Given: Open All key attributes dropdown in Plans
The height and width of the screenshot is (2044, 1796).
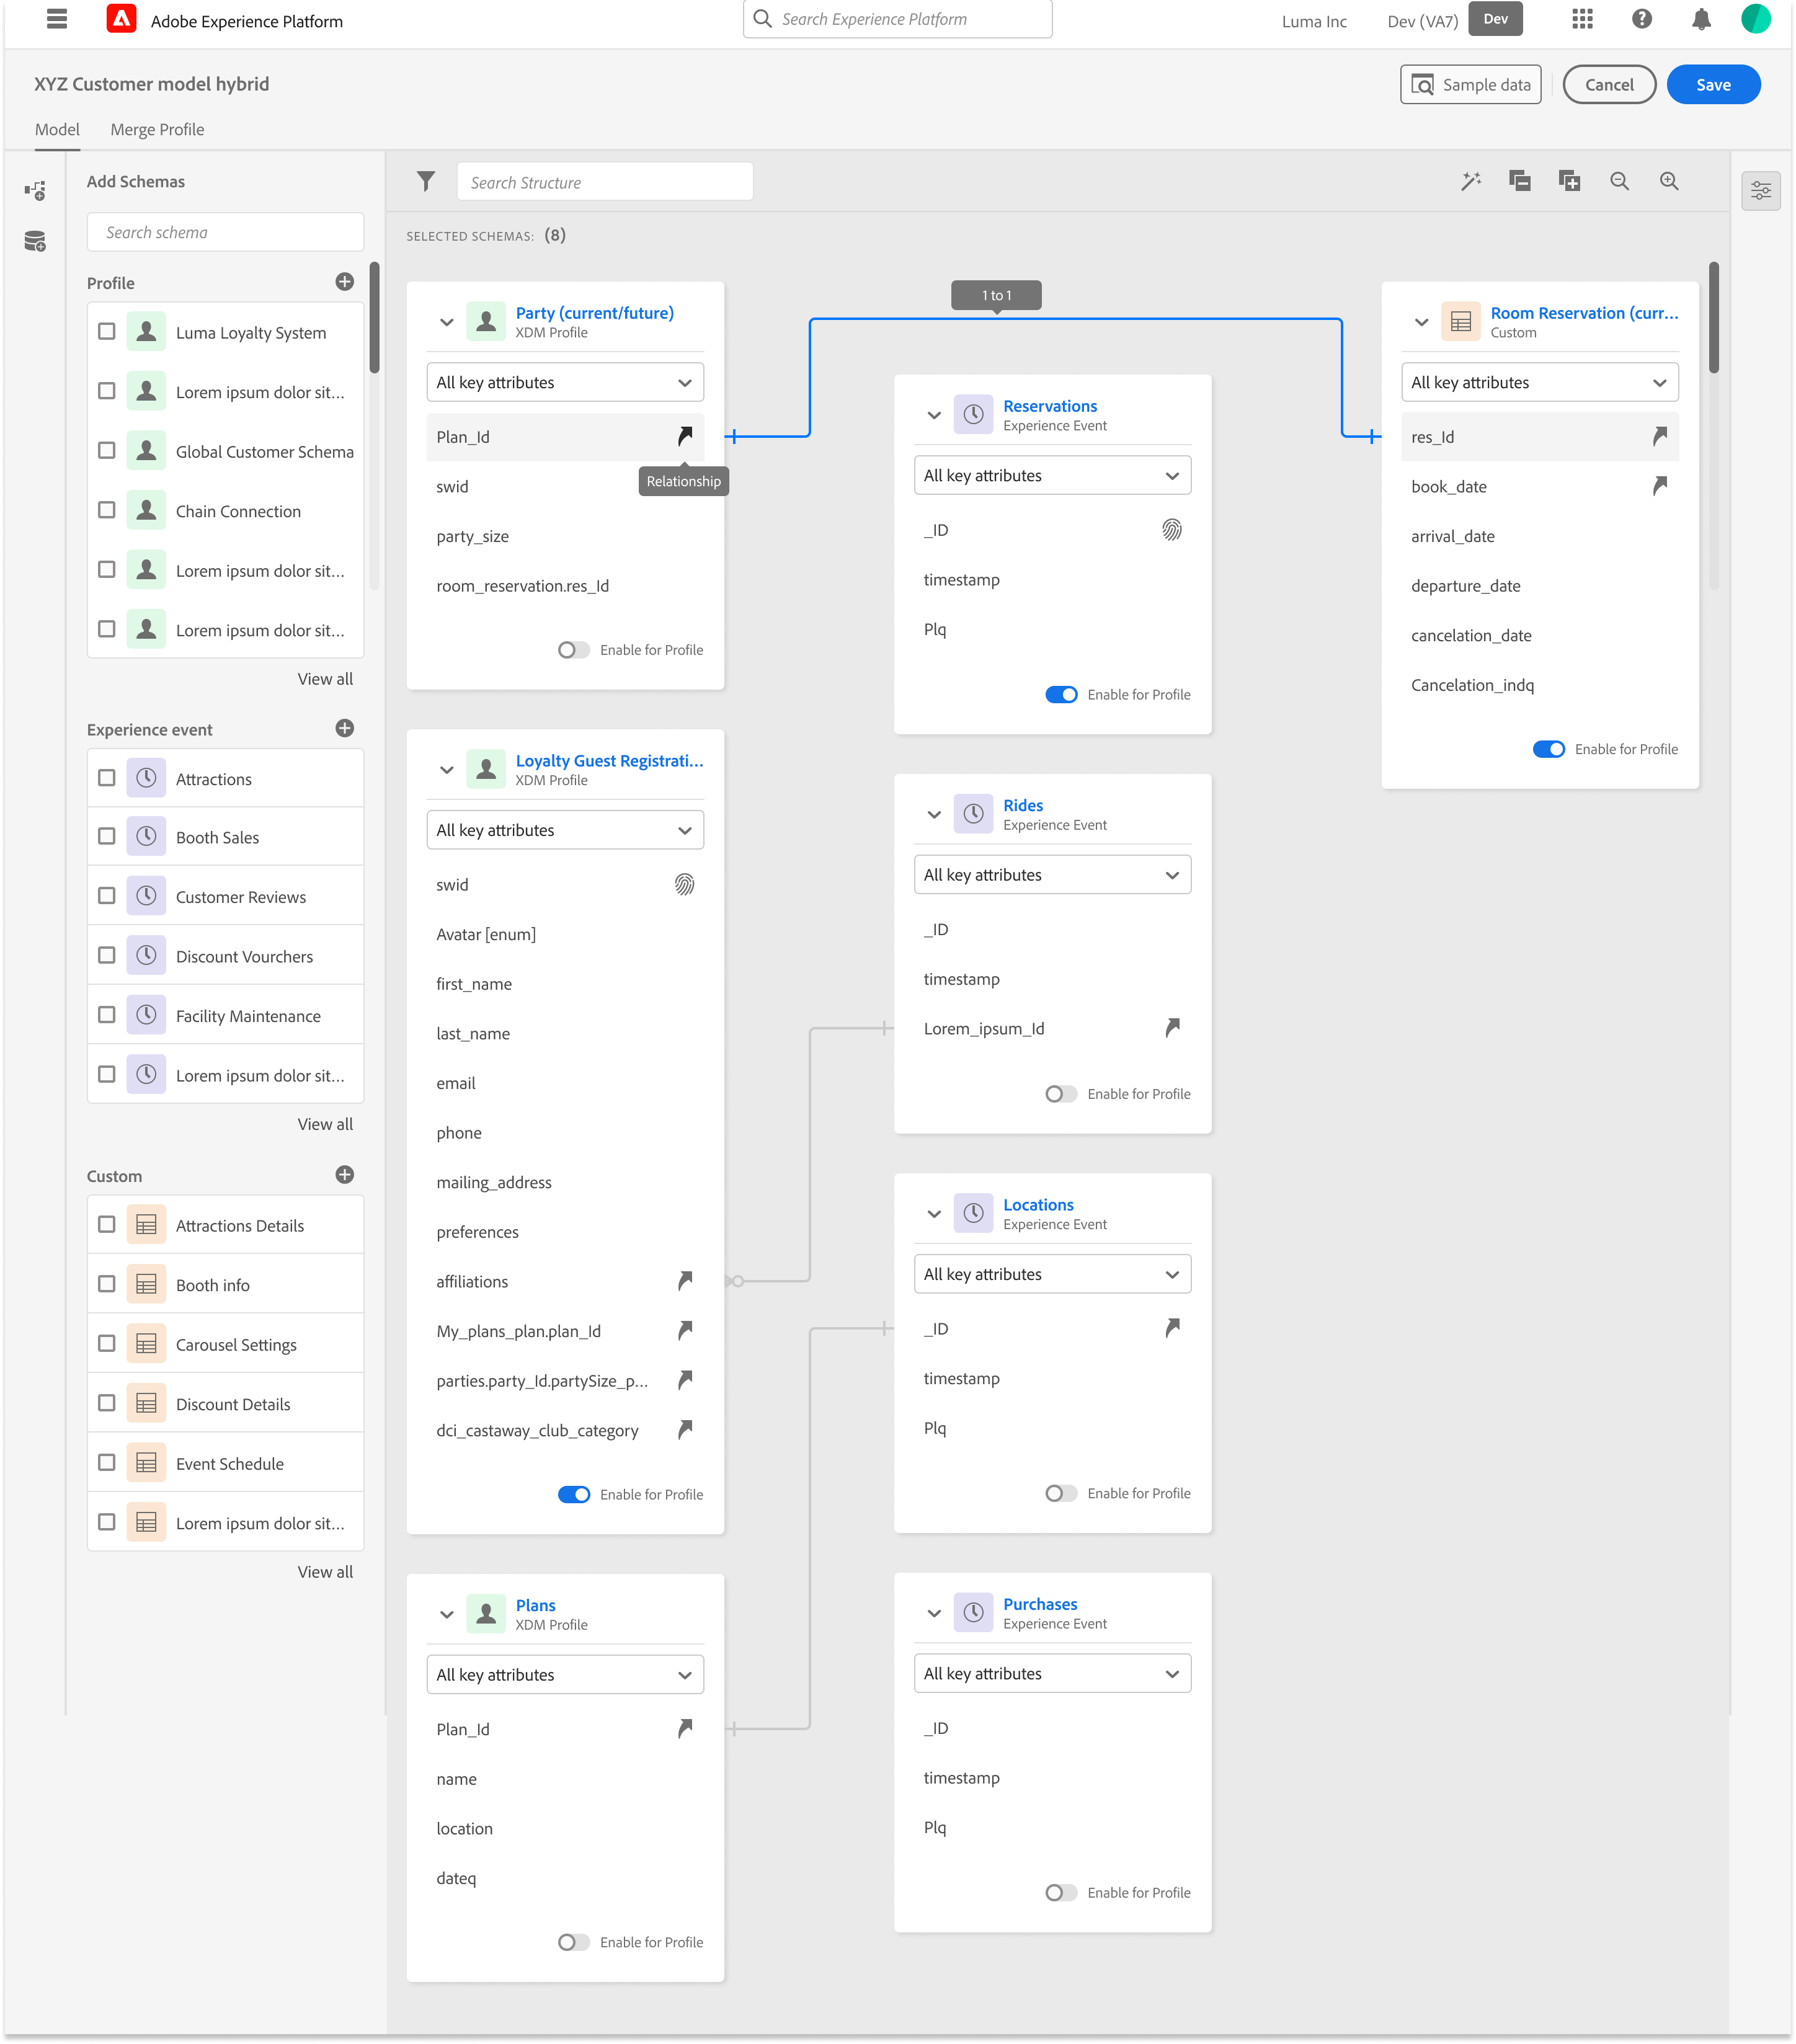Looking at the screenshot, I should [x=565, y=1675].
